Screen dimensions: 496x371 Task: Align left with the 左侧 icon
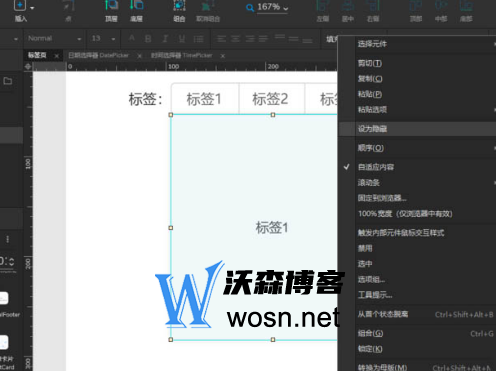[322, 6]
